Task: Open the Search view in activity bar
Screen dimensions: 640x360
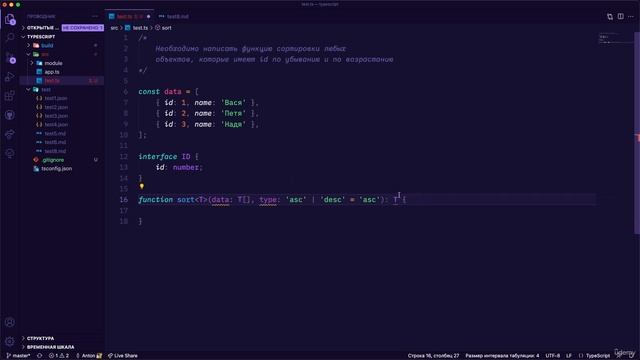Action: click(x=10, y=38)
